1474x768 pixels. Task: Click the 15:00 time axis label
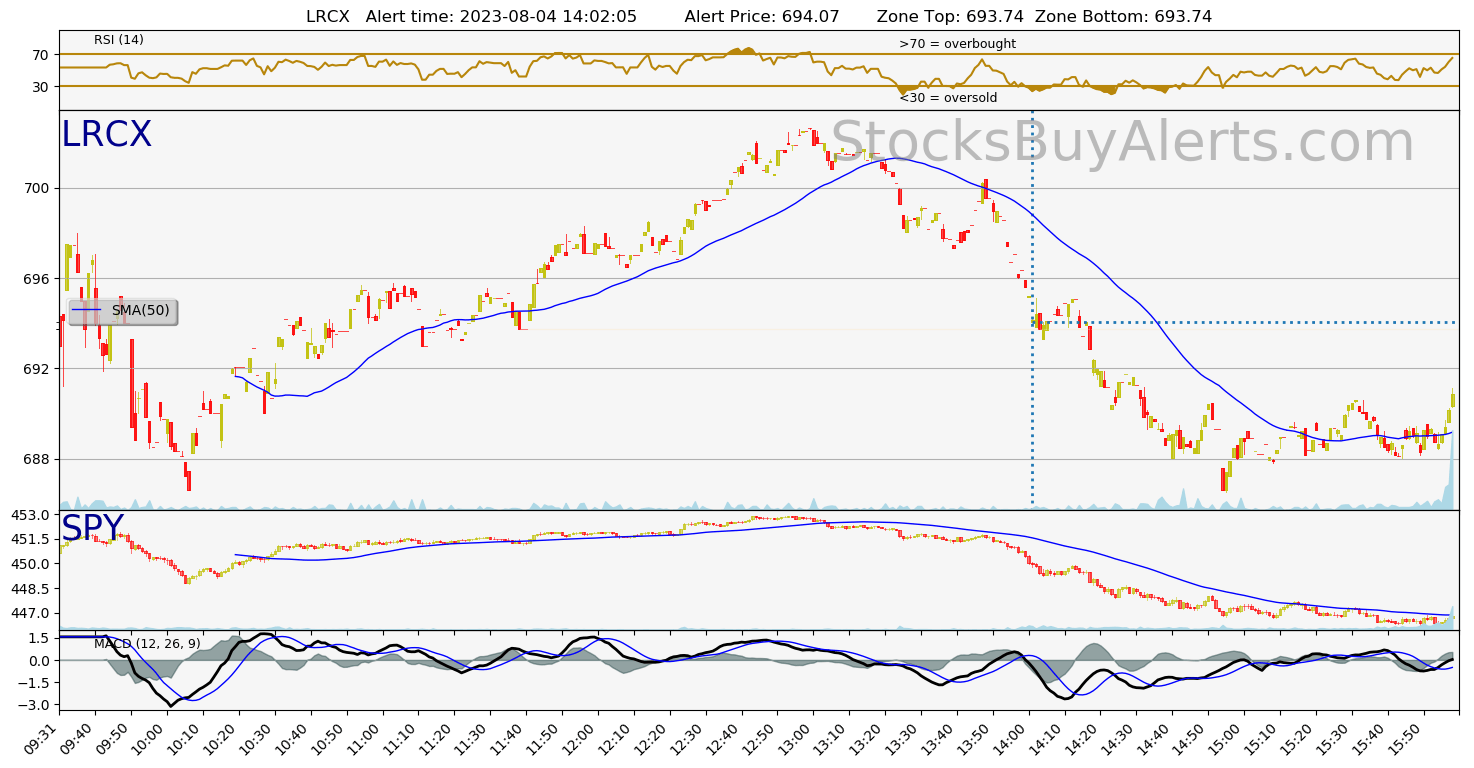coord(1226,738)
